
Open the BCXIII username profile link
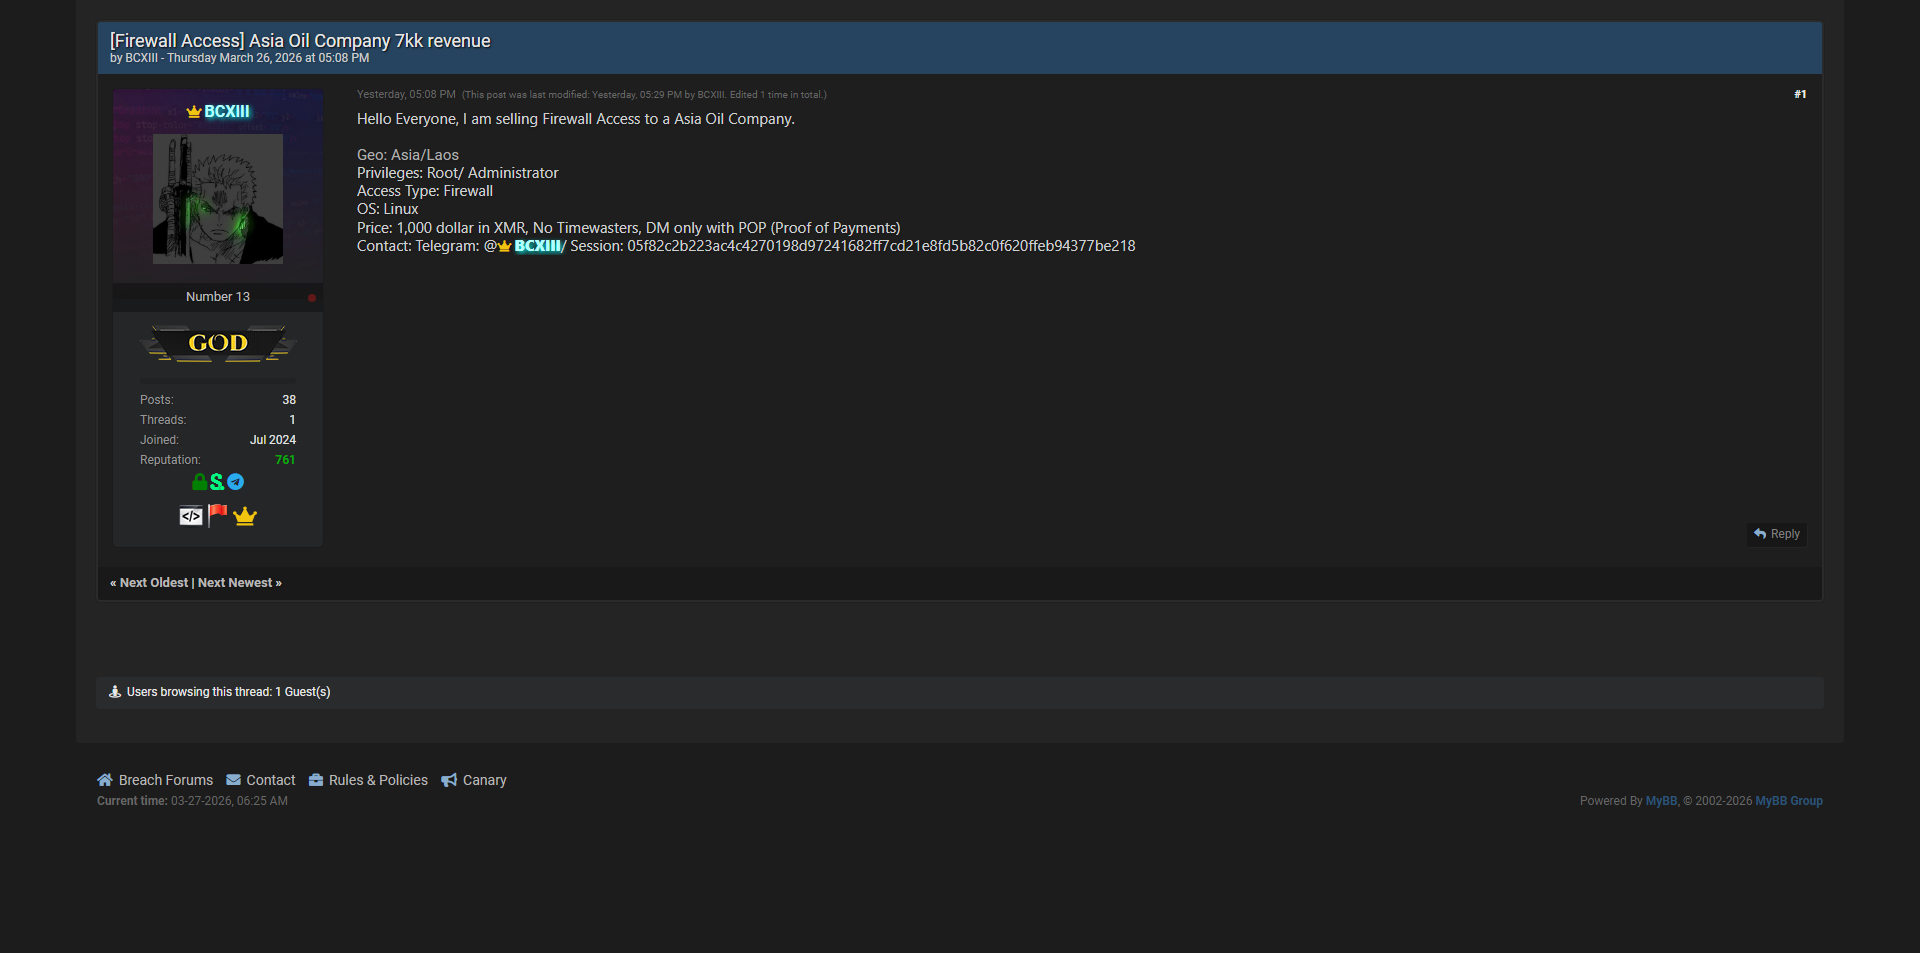226,111
